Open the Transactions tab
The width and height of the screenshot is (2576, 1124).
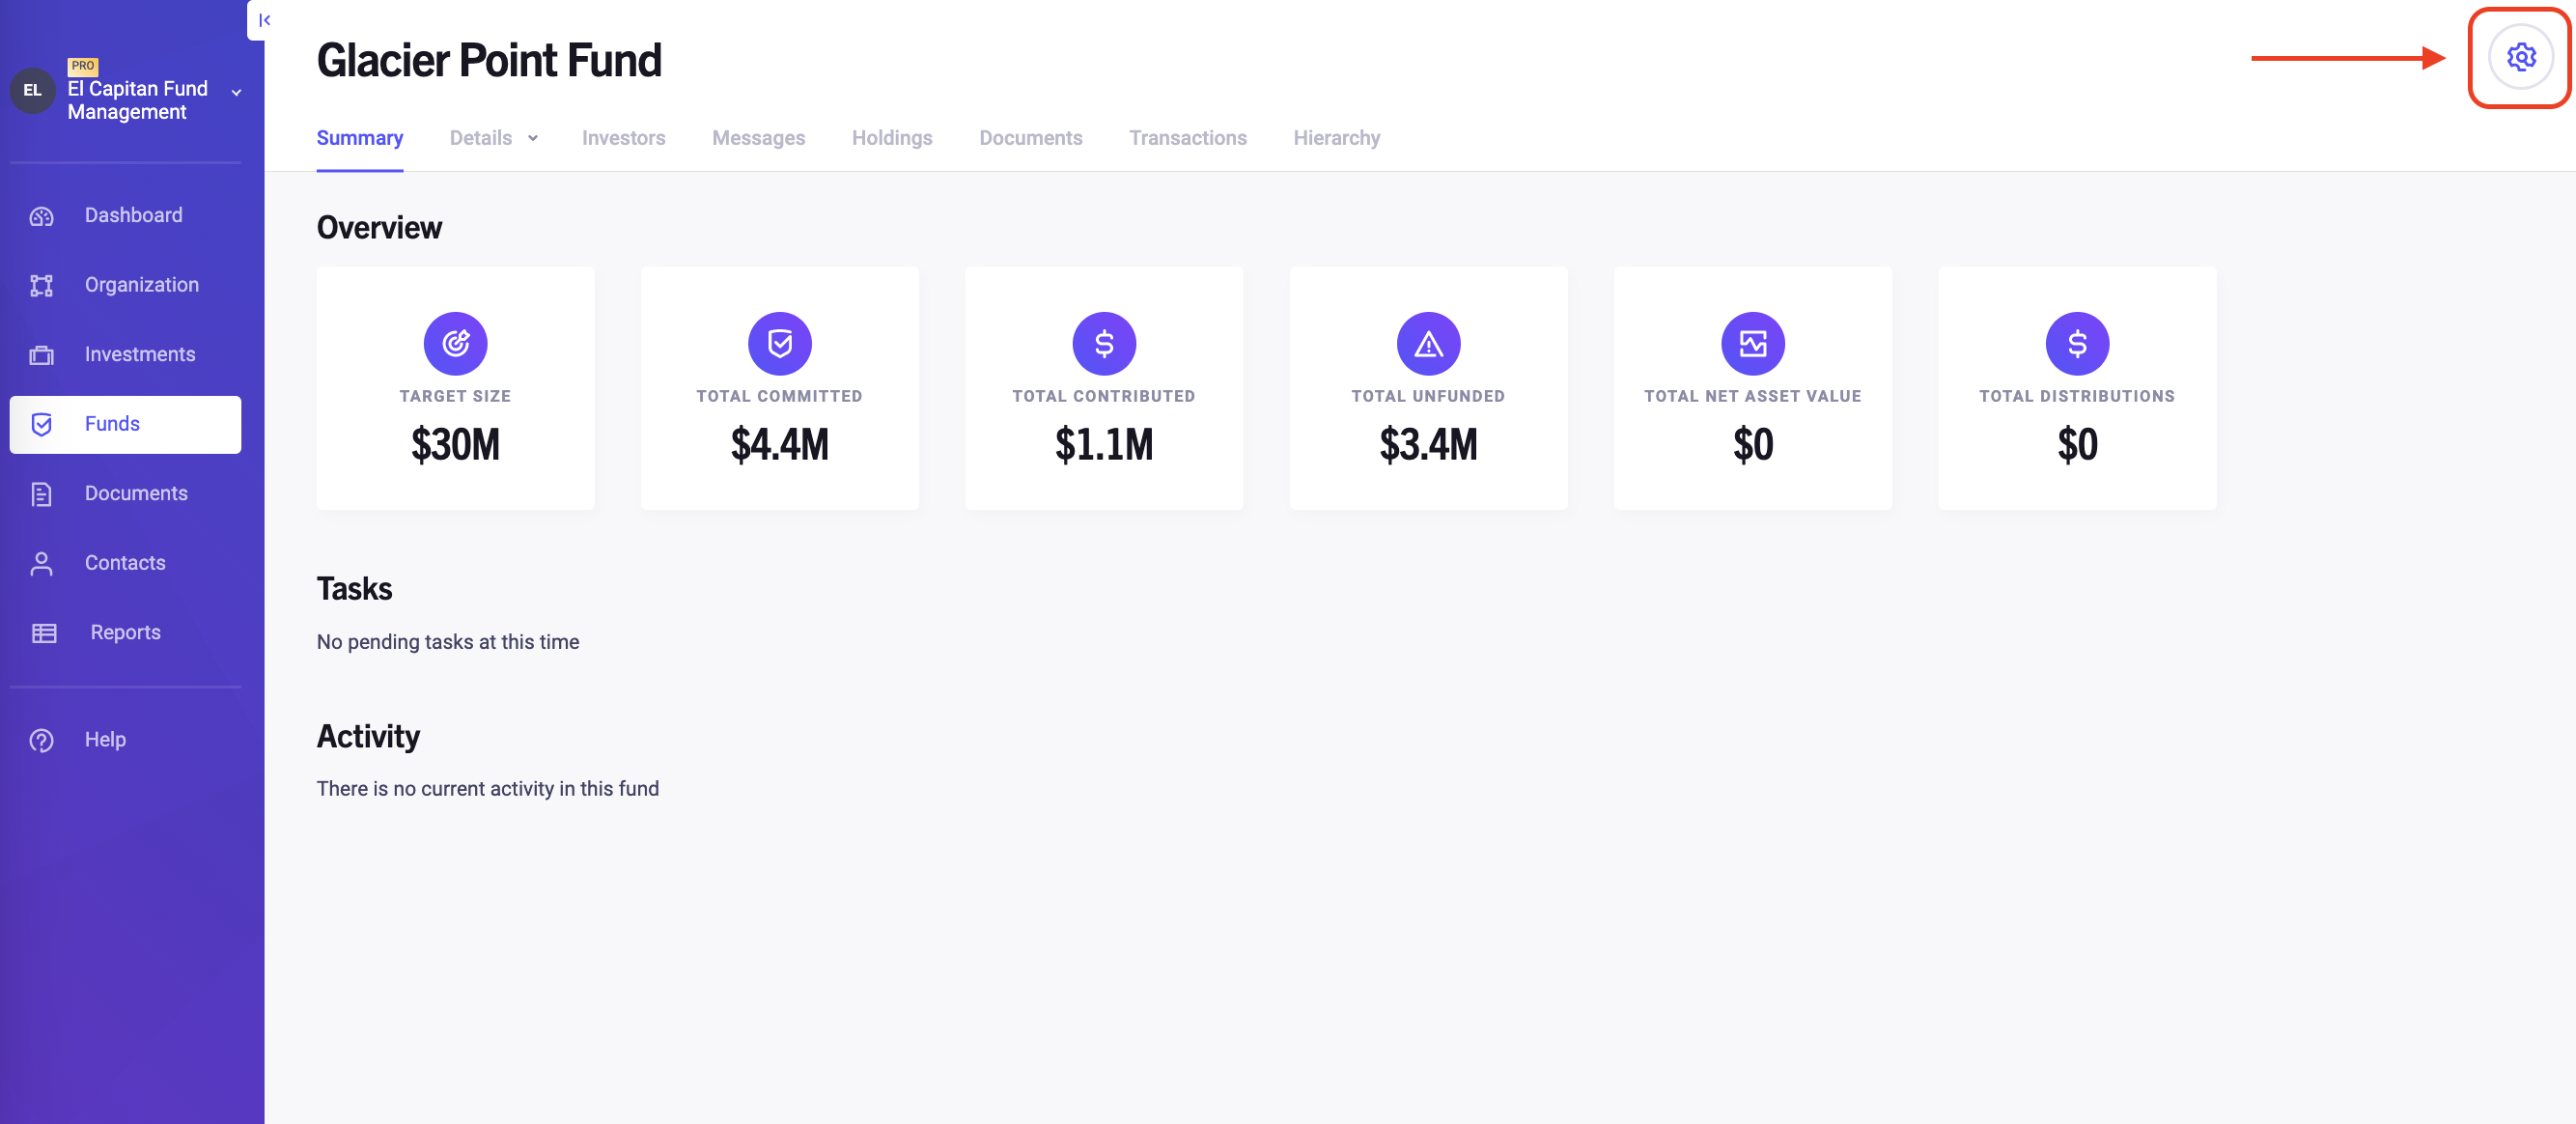pyautogui.click(x=1187, y=138)
